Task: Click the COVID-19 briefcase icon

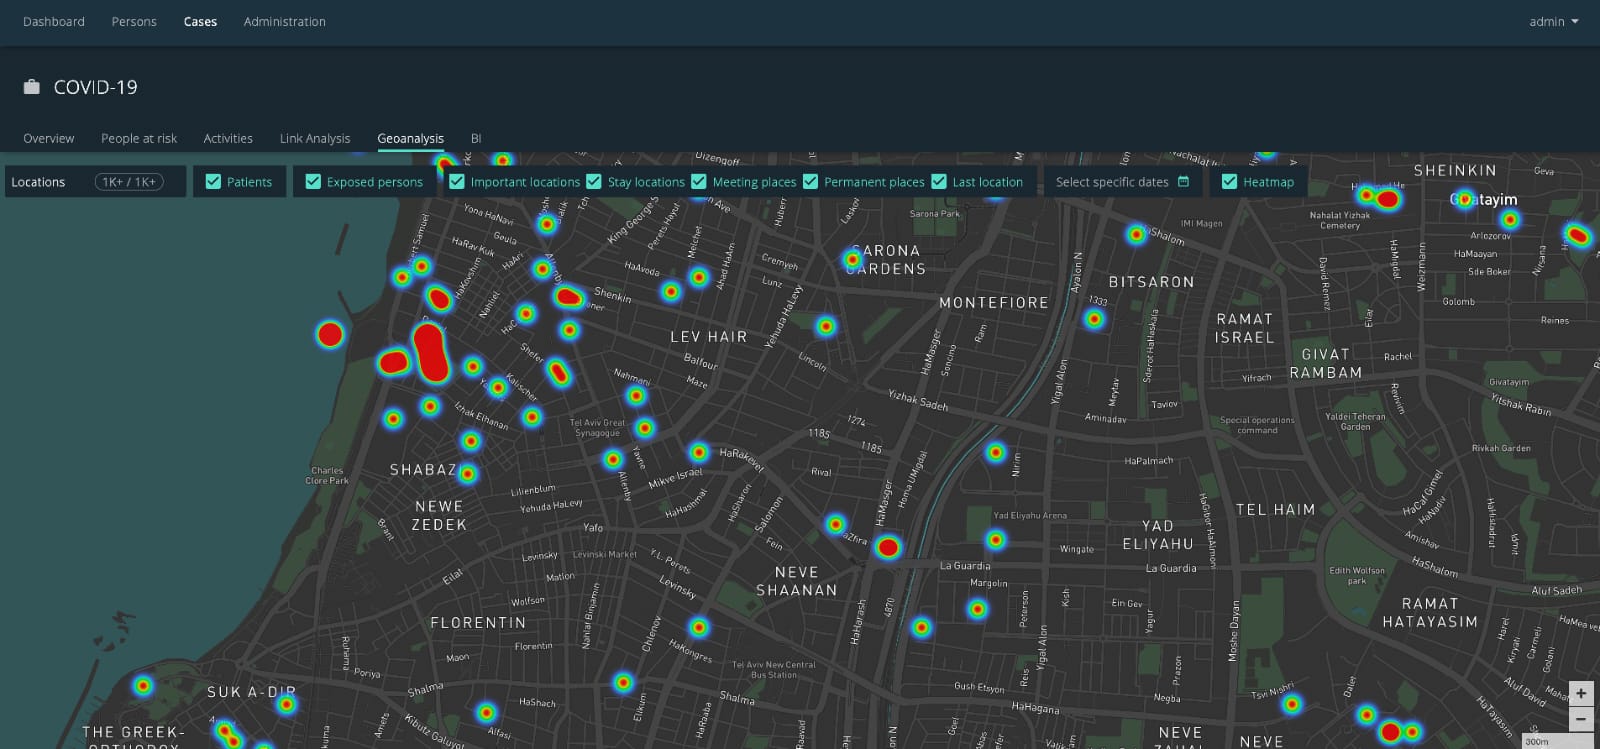Action: click(x=32, y=87)
